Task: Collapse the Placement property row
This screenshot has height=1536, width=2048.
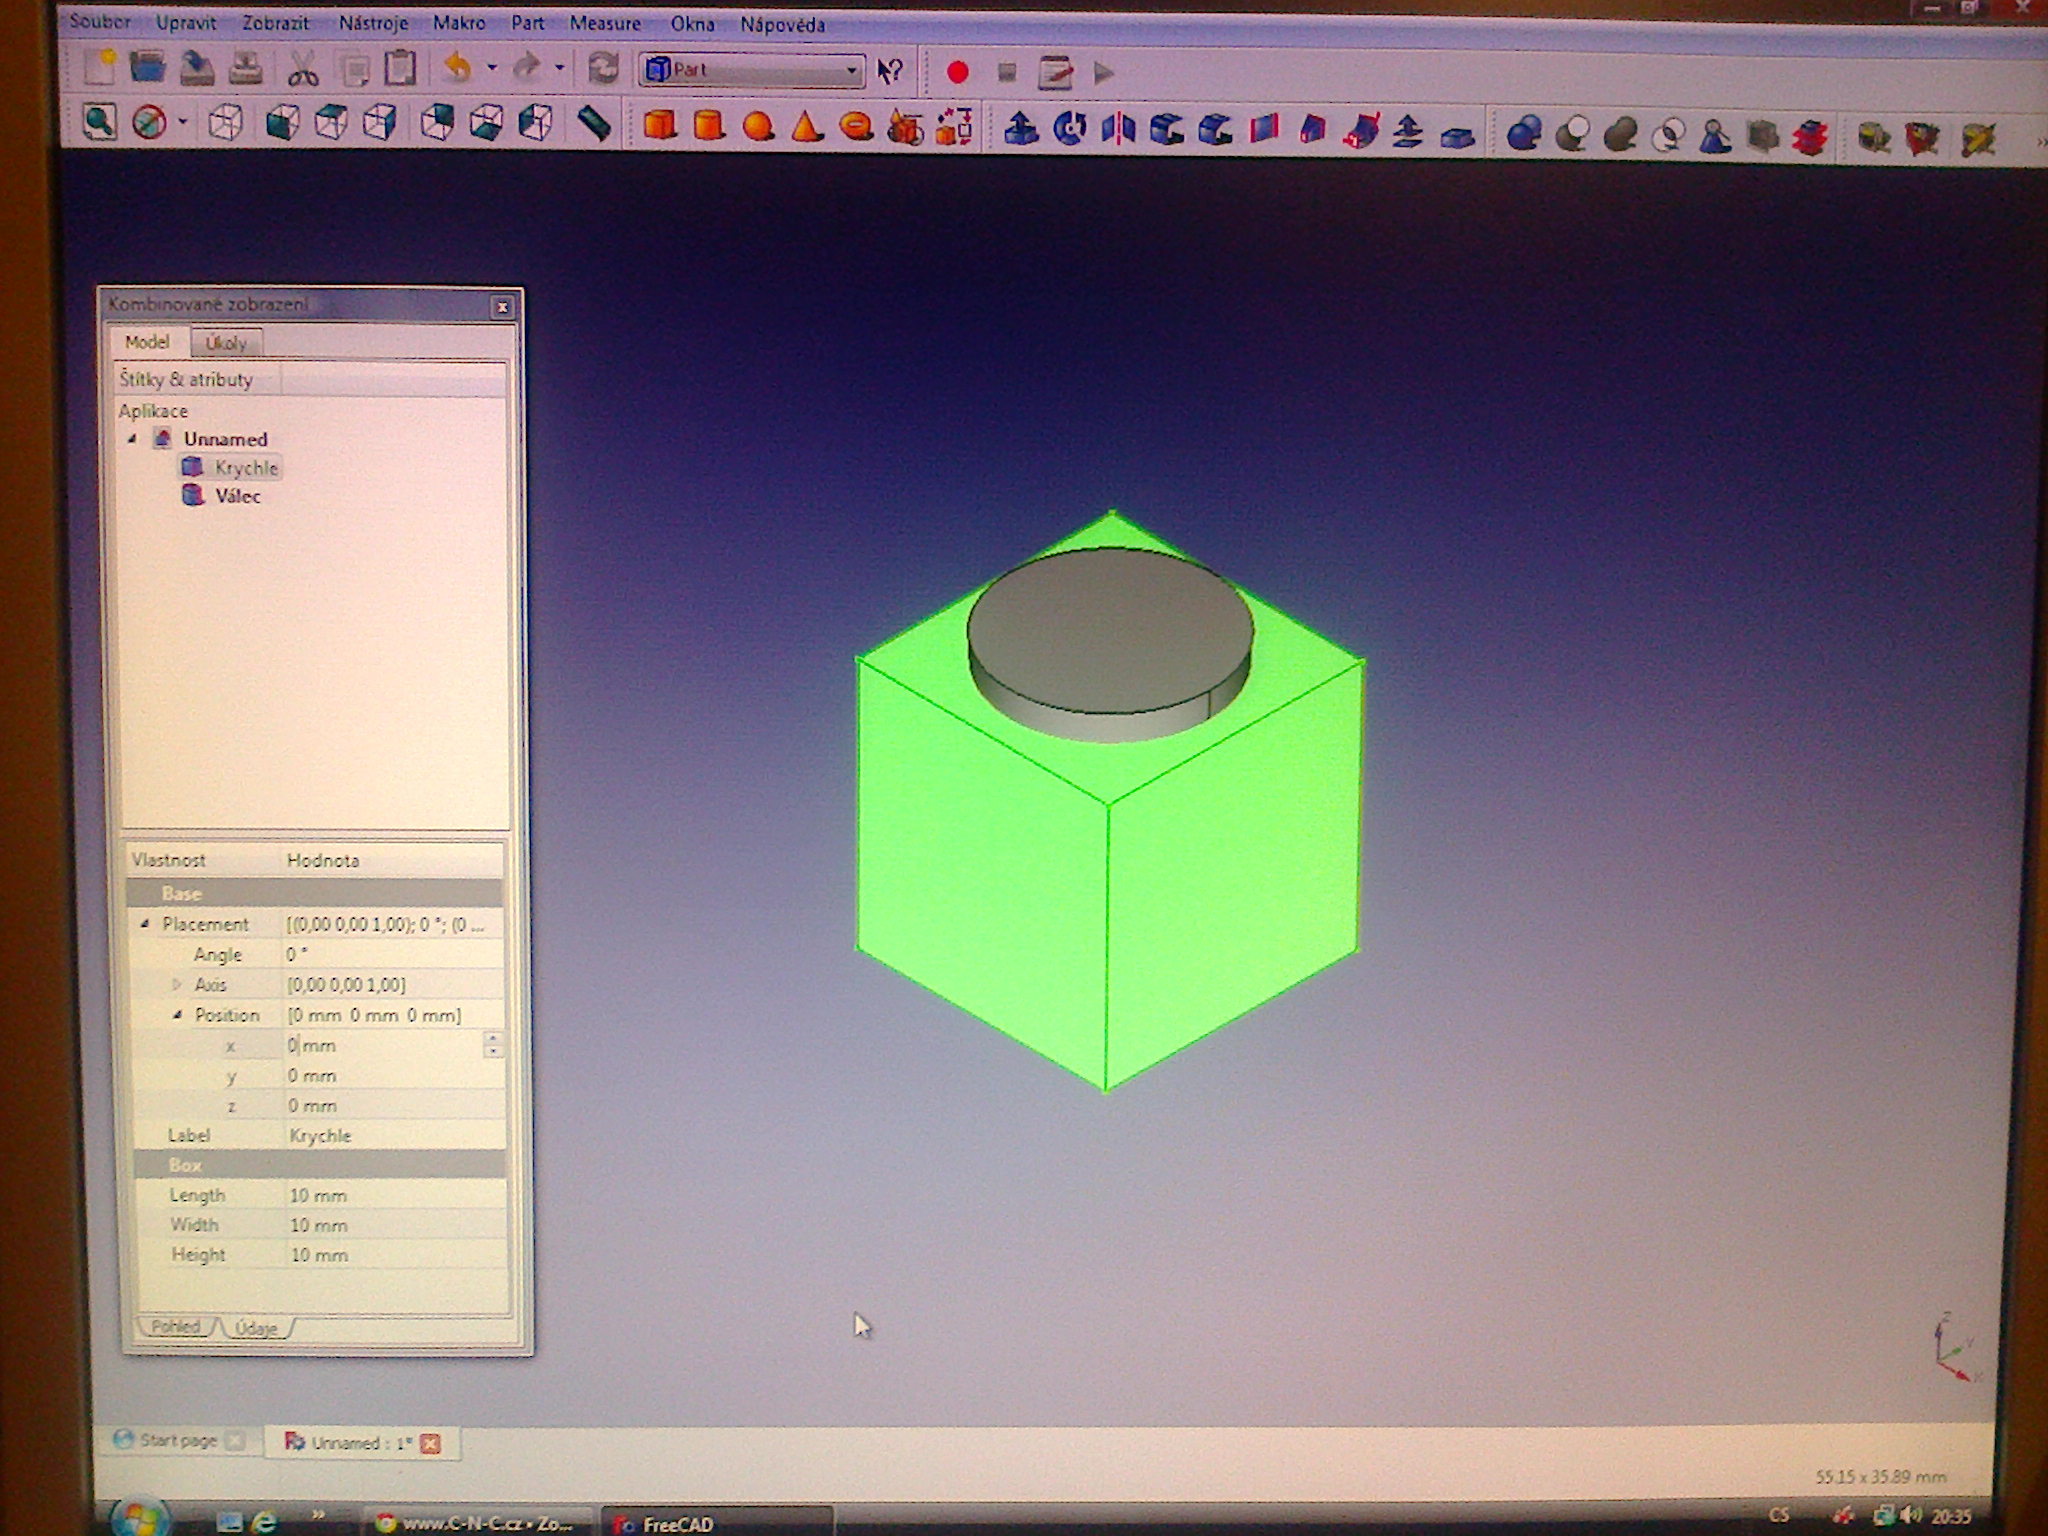Action: click(145, 924)
